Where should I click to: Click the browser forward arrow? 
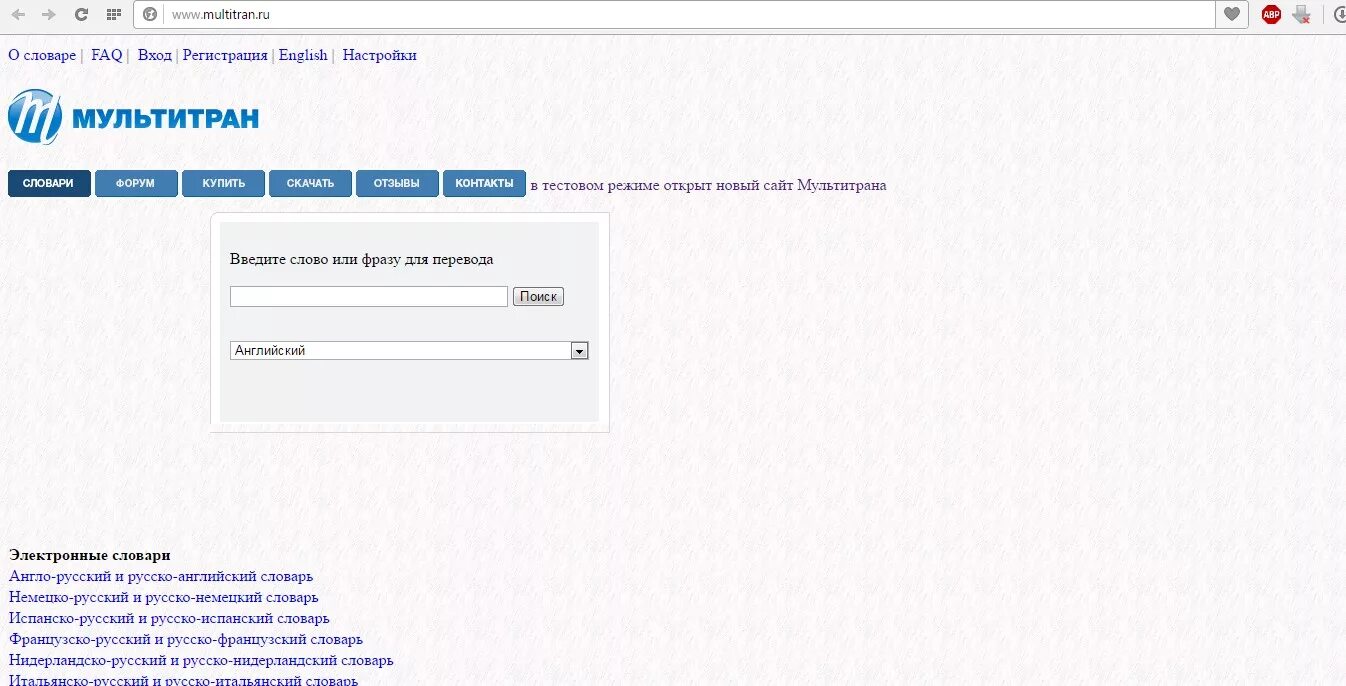[x=49, y=15]
